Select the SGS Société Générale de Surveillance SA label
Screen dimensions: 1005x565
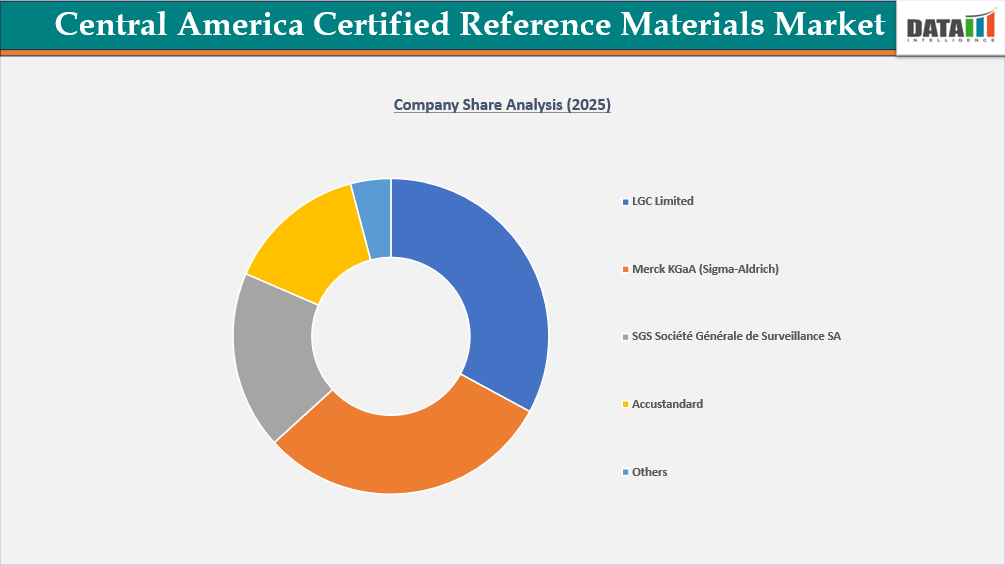736,336
